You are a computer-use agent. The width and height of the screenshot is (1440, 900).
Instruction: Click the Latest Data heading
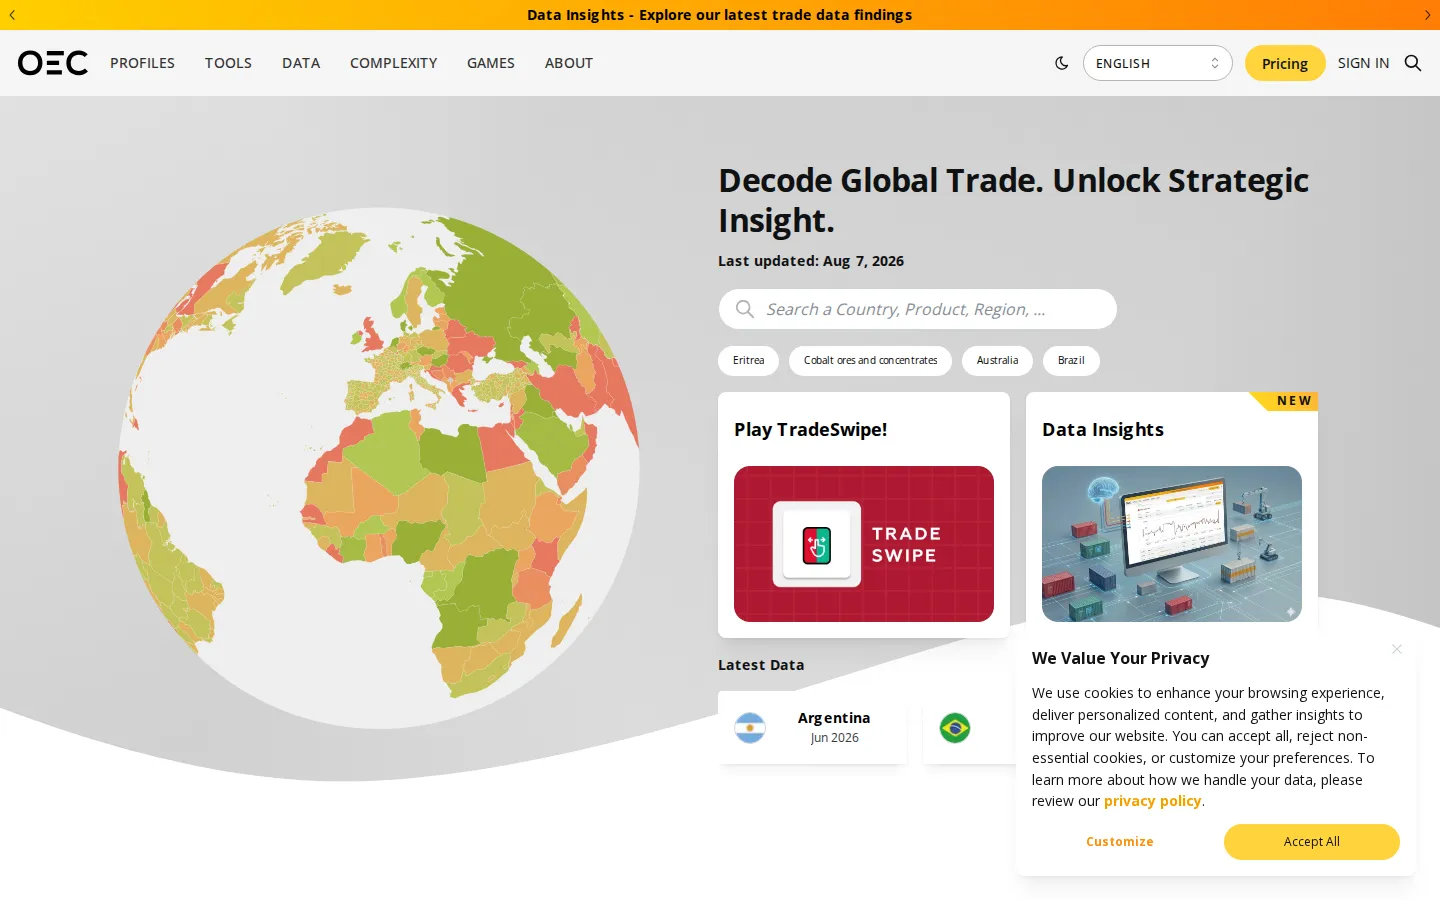[x=761, y=665]
